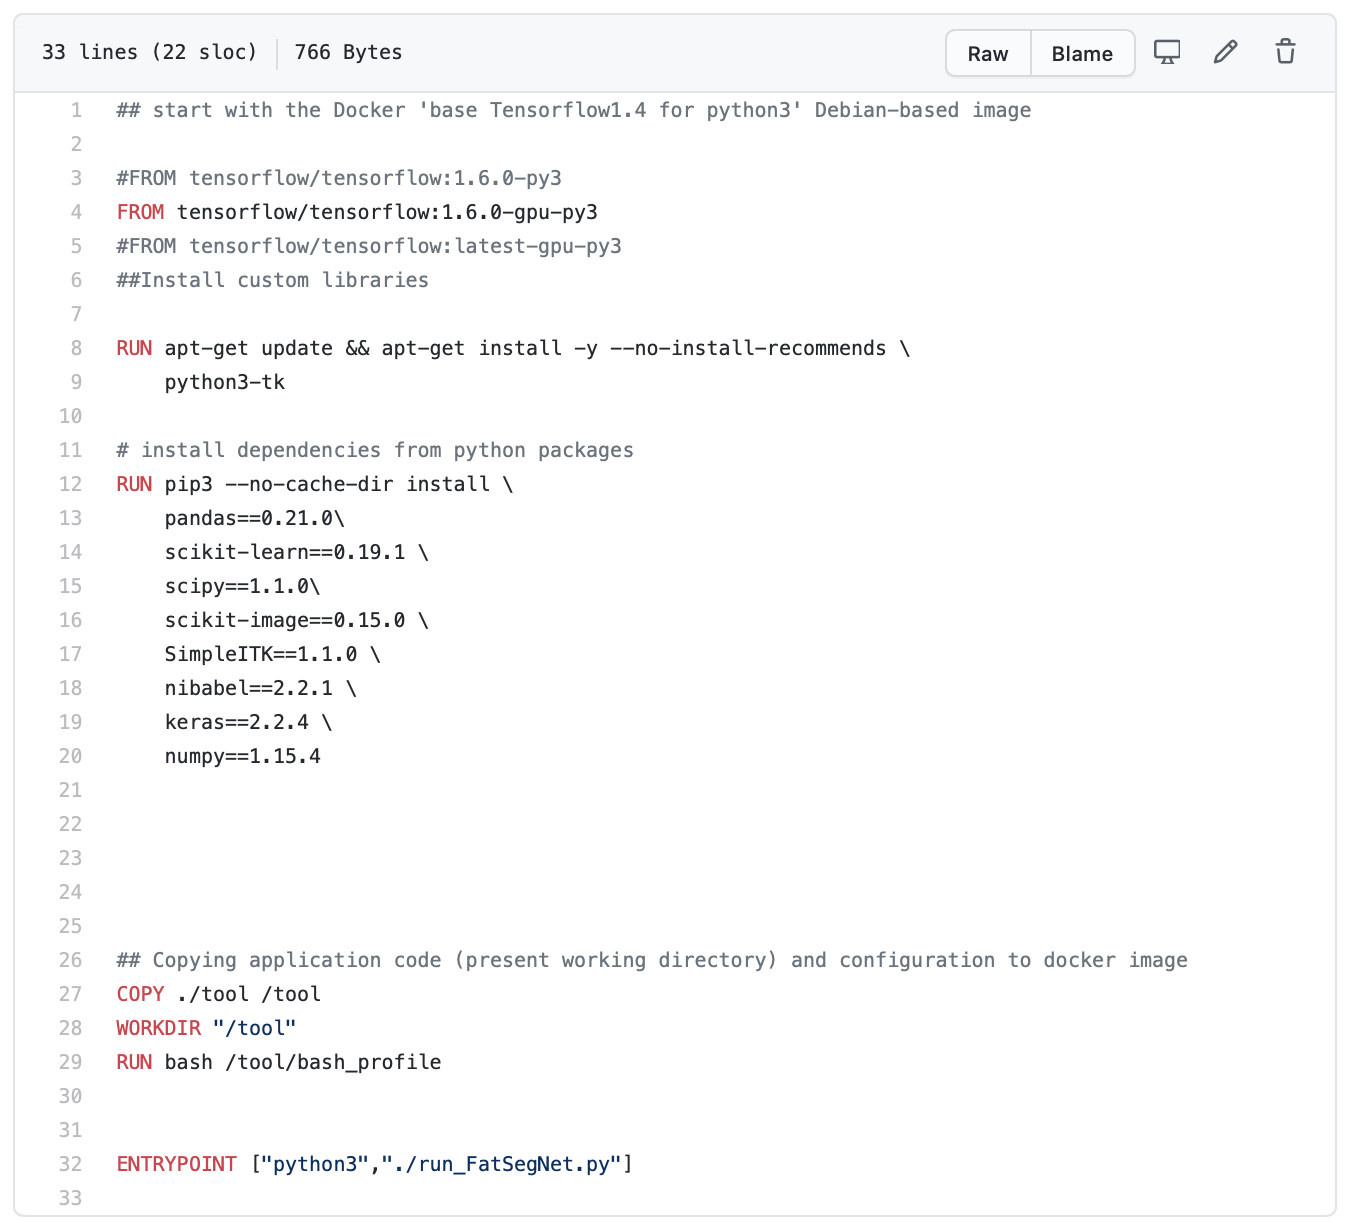
Task: Select line number 20
Action: point(71,756)
